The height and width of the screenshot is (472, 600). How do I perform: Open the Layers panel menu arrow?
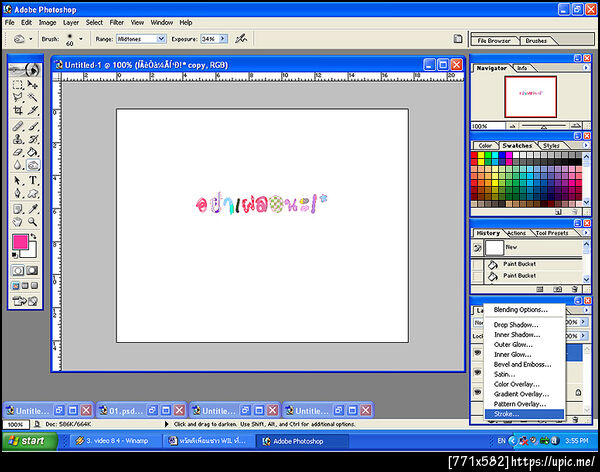[x=585, y=310]
